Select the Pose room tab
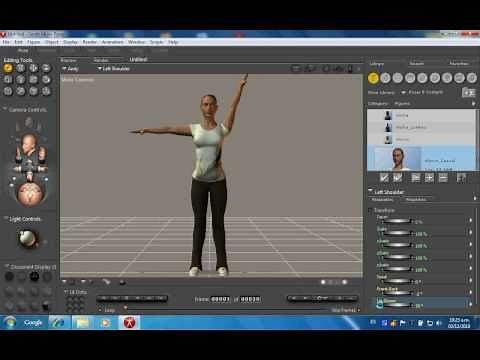Viewport: 480px width, 360px height. pyautogui.click(x=23, y=50)
